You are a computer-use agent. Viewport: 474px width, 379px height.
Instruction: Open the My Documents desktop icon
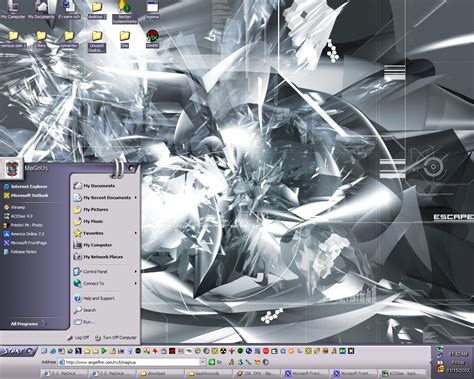coord(41,10)
